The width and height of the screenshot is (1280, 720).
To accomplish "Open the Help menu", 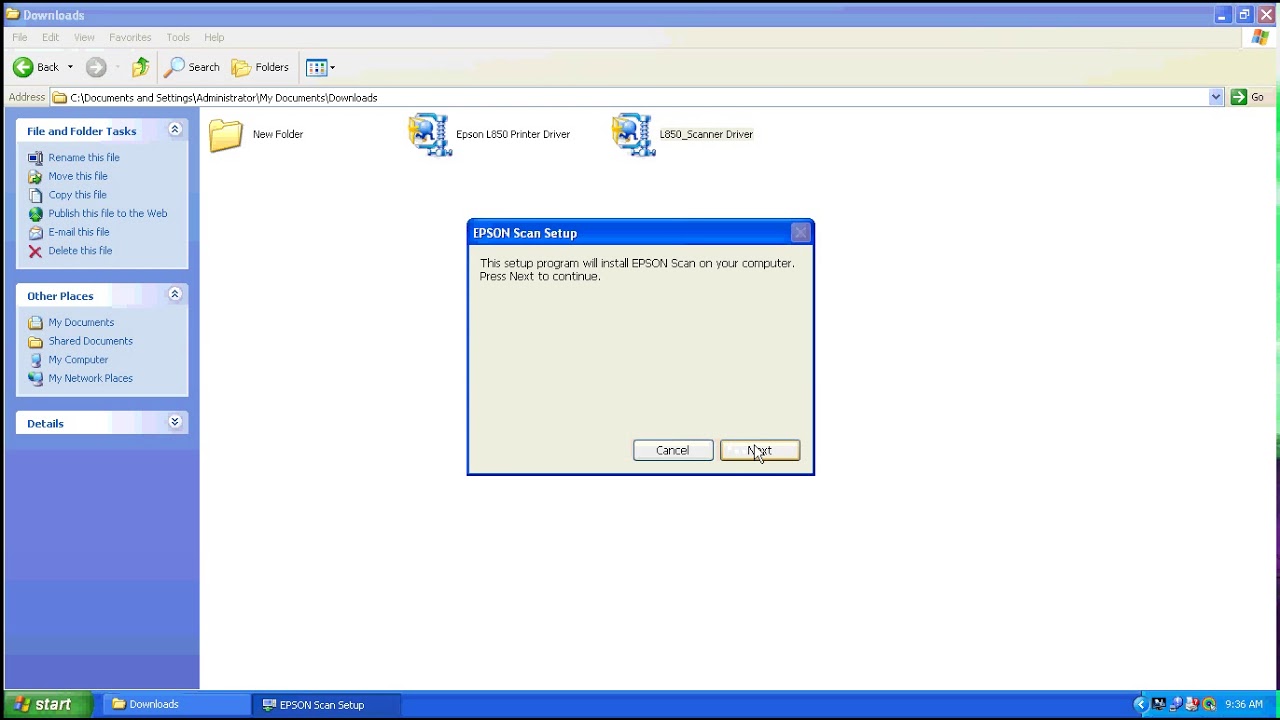I will click(x=214, y=37).
